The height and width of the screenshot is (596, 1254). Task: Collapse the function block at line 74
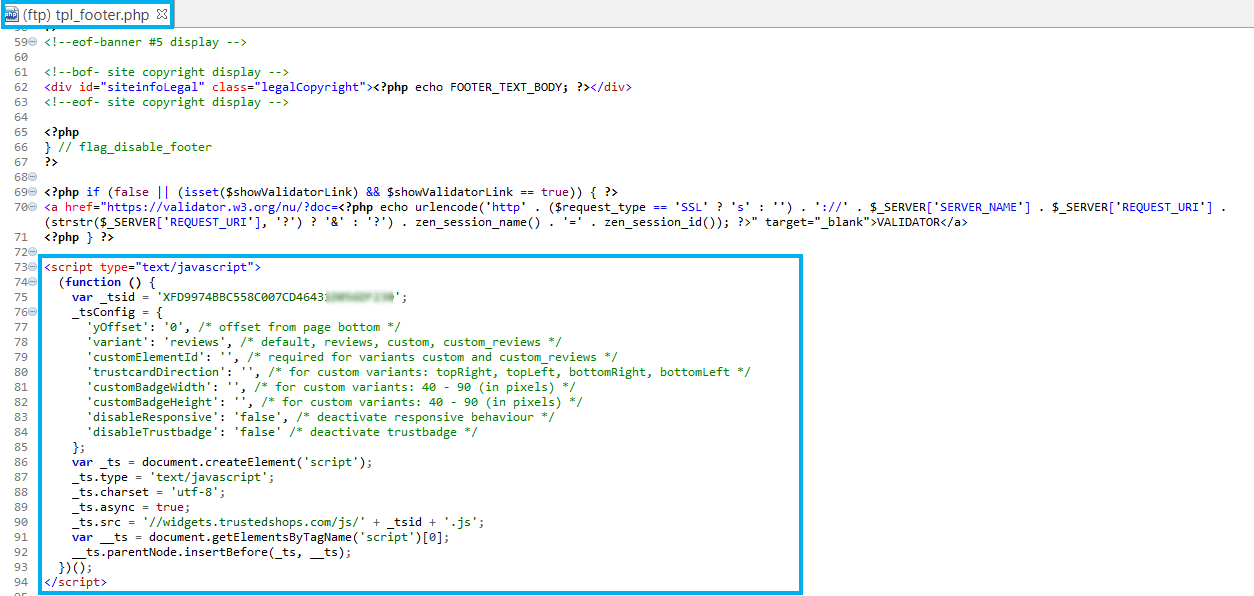(x=33, y=282)
